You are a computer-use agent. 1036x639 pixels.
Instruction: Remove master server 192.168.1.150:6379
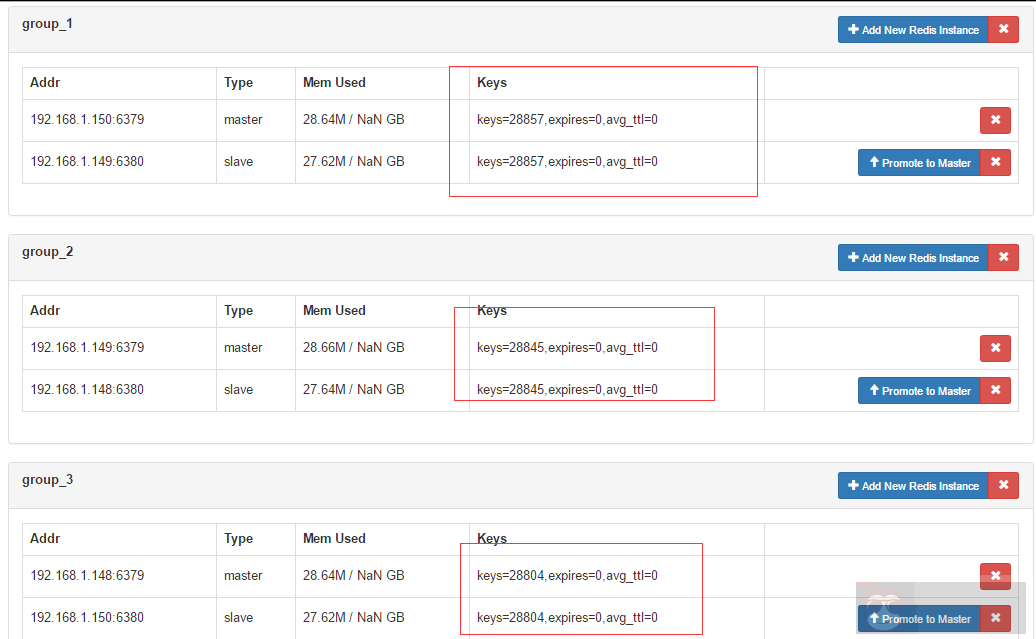pyautogui.click(x=995, y=120)
